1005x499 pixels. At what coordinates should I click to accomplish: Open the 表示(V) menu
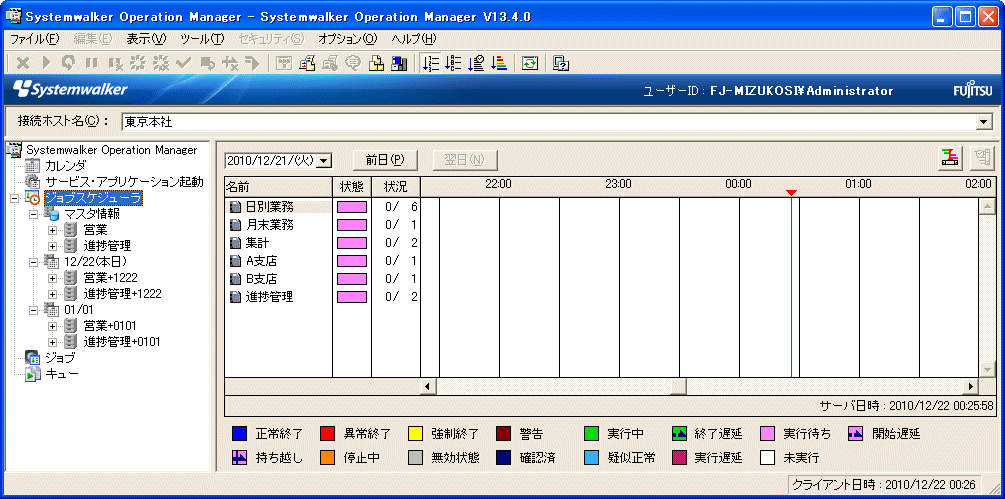tap(146, 39)
